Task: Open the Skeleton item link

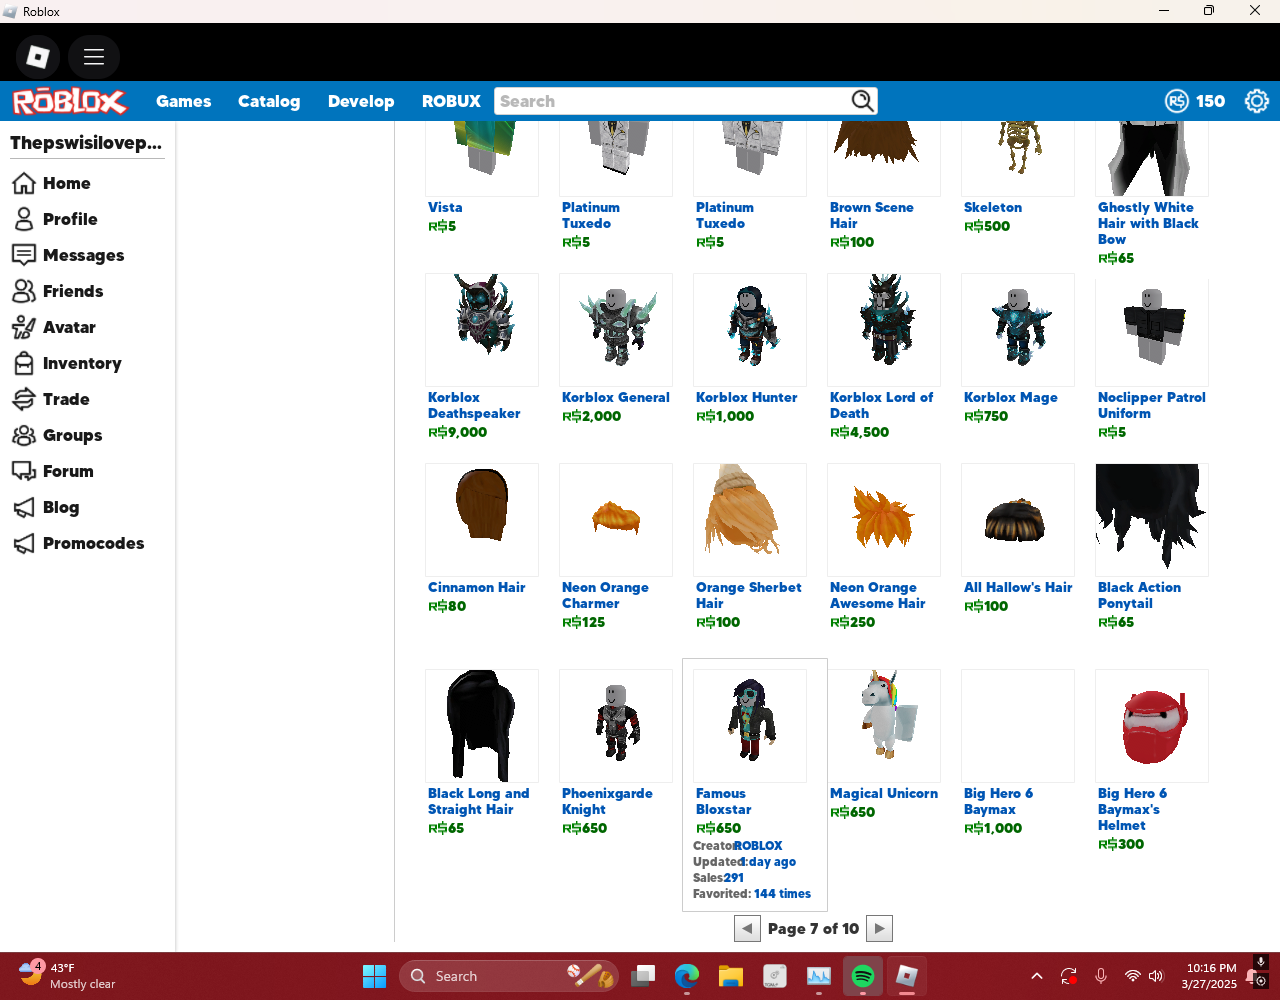Action: [993, 207]
